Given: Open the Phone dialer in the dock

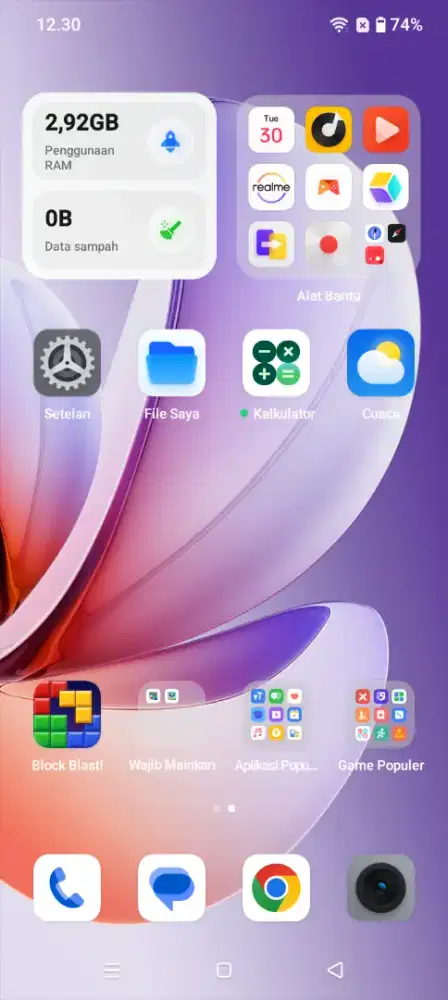Looking at the screenshot, I should point(67,888).
